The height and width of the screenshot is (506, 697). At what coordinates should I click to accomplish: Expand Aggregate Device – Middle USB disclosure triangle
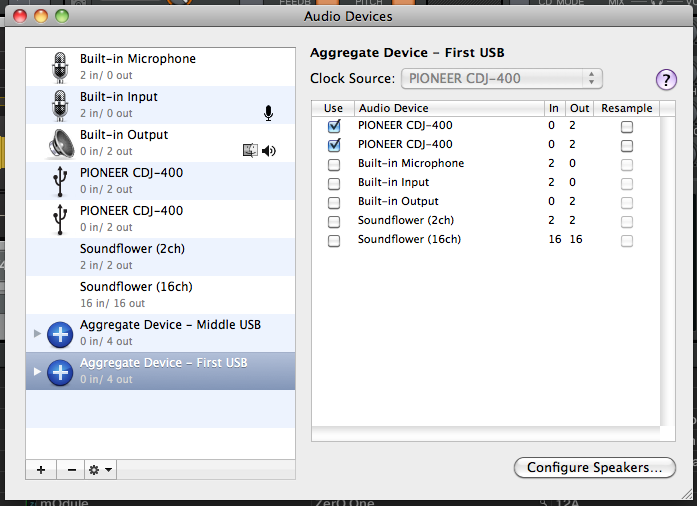click(x=38, y=333)
